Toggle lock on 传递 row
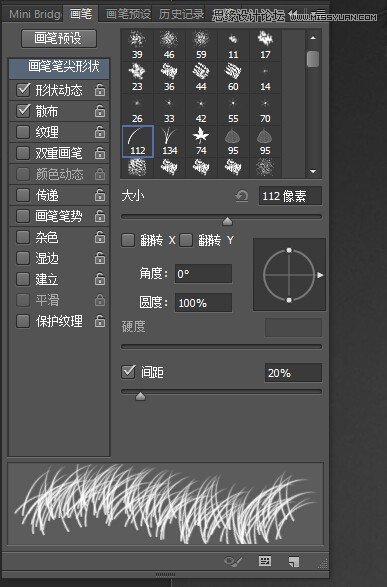 pos(100,195)
